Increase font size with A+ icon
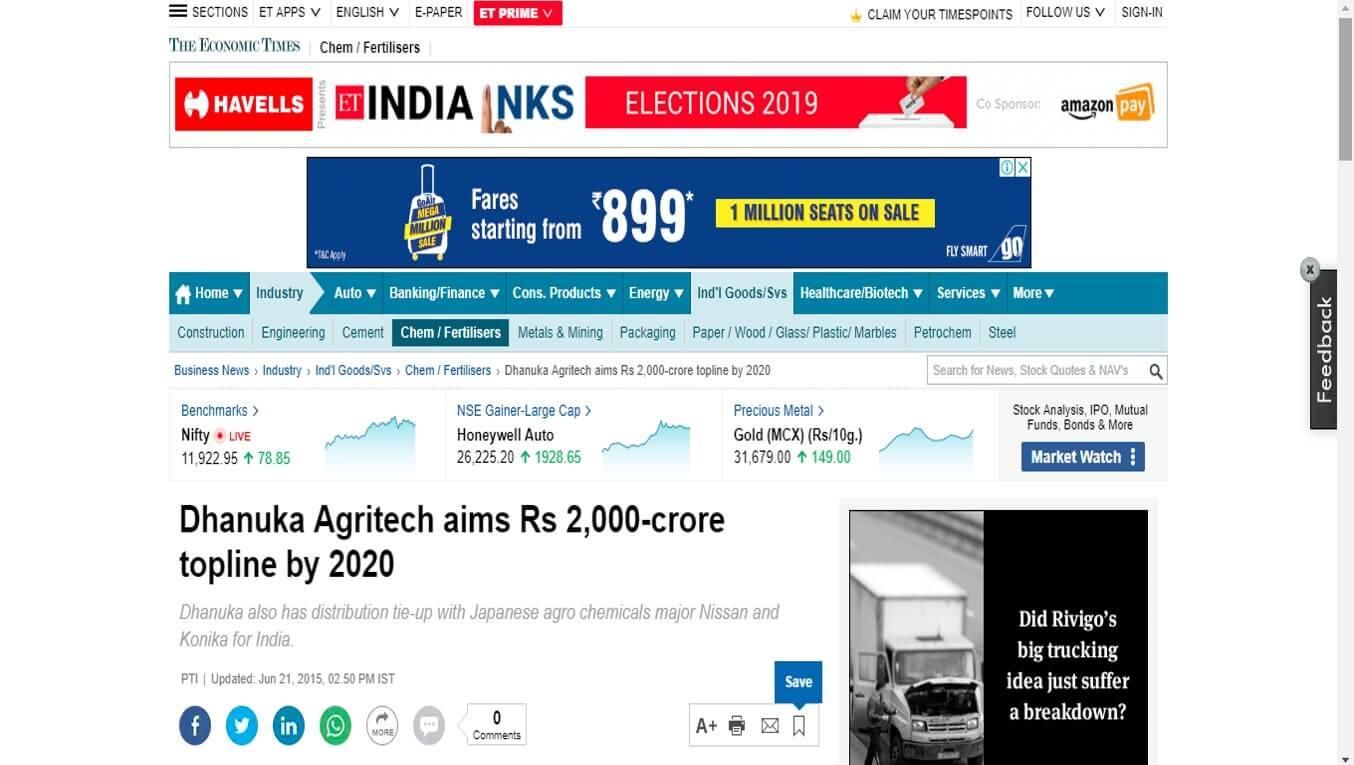Viewport: 1354px width, 765px height. 706,726
